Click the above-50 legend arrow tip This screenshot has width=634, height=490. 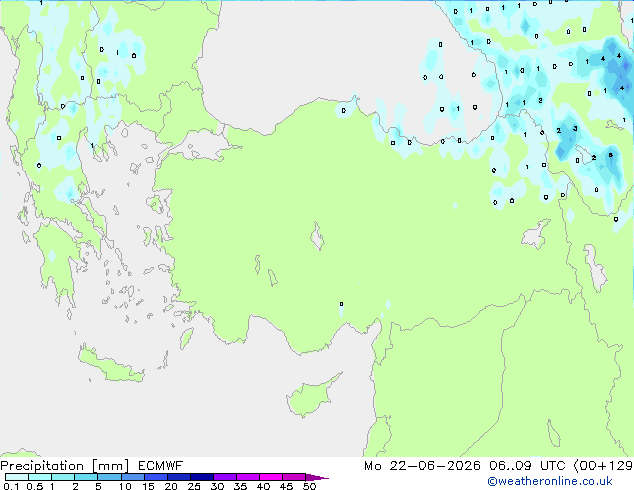317,477
